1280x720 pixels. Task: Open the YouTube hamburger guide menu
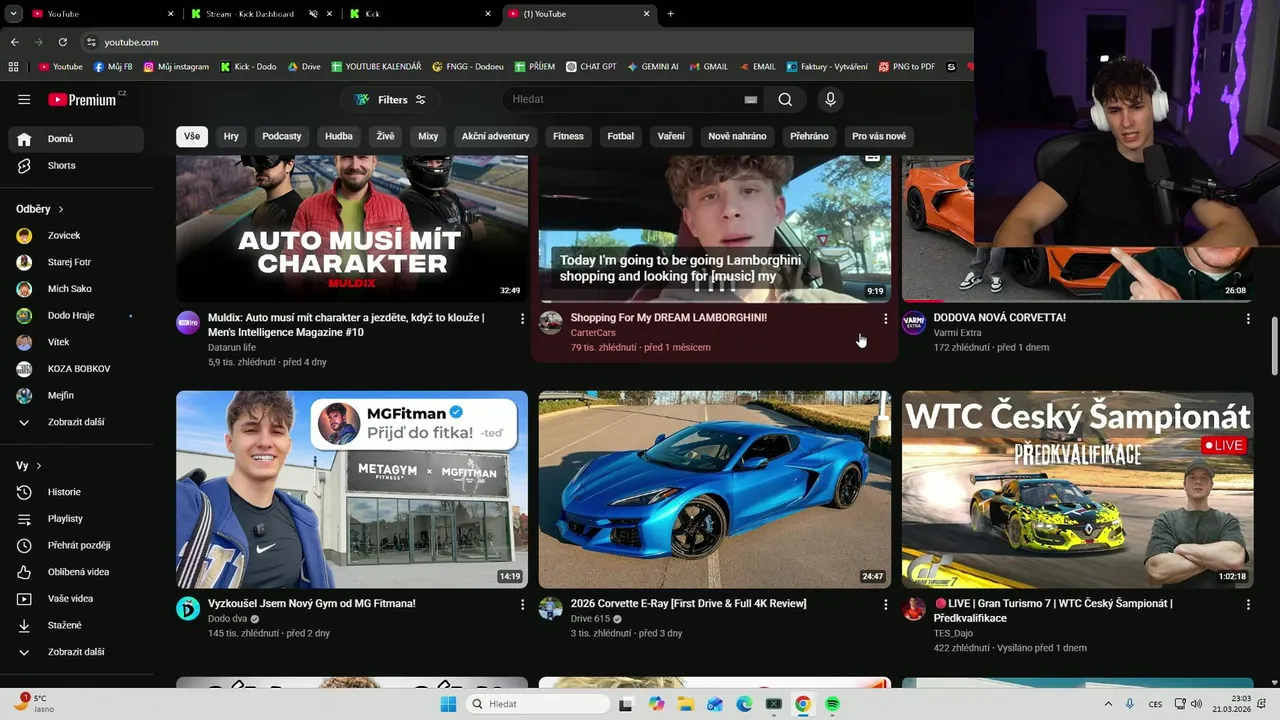point(24,99)
